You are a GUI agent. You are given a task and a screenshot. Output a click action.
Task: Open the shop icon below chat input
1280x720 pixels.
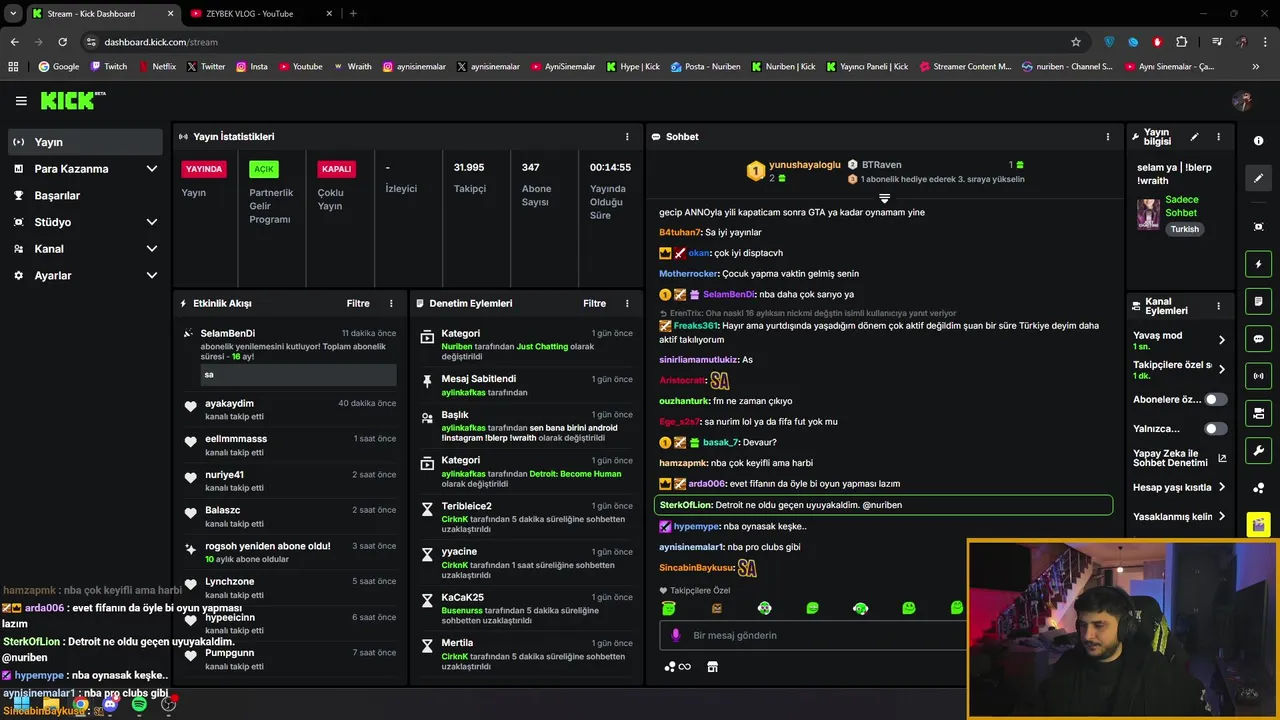click(x=713, y=667)
